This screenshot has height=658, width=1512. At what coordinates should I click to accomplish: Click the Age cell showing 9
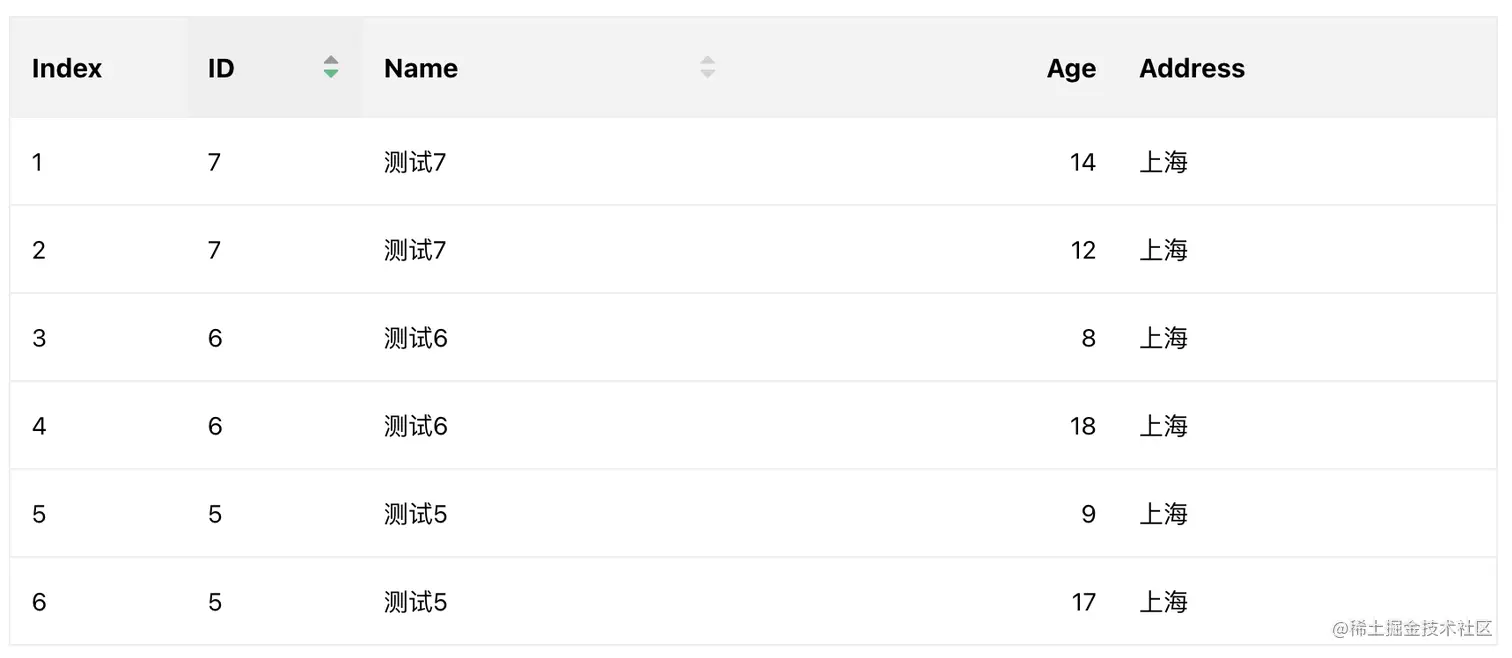(x=1088, y=514)
